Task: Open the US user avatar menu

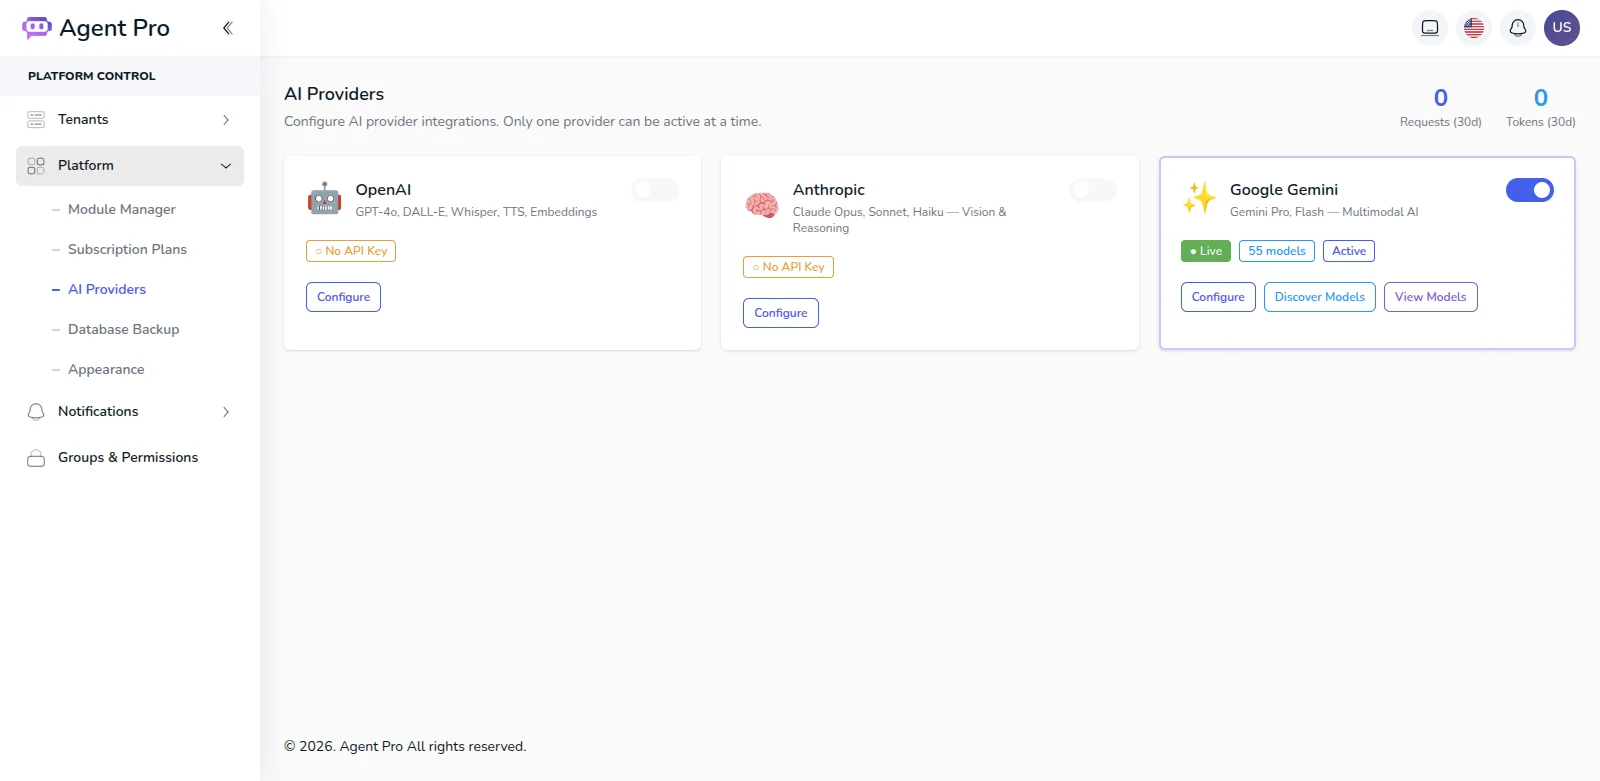Action: pos(1562,28)
